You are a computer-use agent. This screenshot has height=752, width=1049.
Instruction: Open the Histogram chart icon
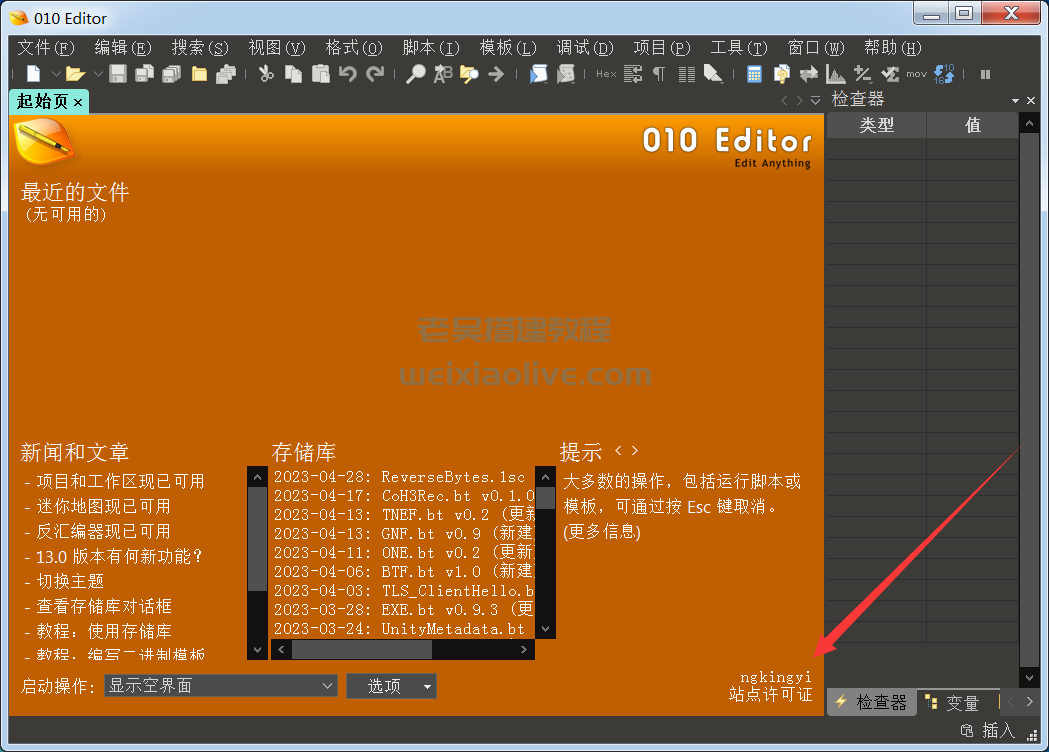pyautogui.click(x=836, y=74)
